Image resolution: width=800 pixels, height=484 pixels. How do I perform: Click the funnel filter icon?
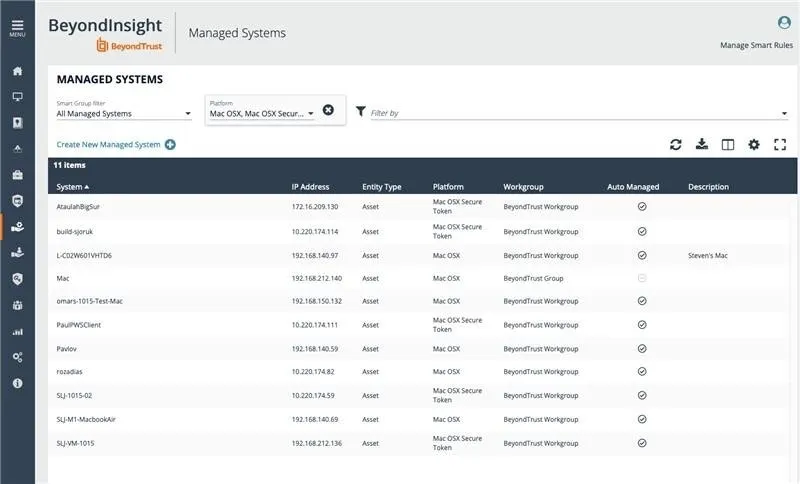click(x=361, y=111)
